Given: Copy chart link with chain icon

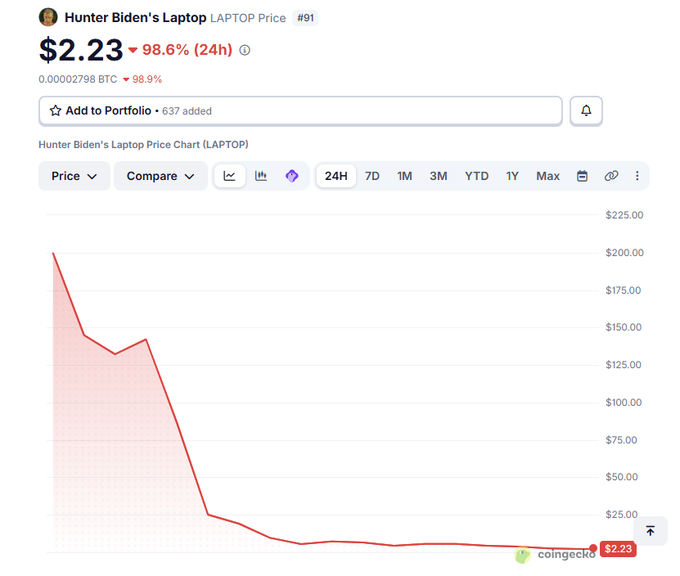Looking at the screenshot, I should 611,176.
